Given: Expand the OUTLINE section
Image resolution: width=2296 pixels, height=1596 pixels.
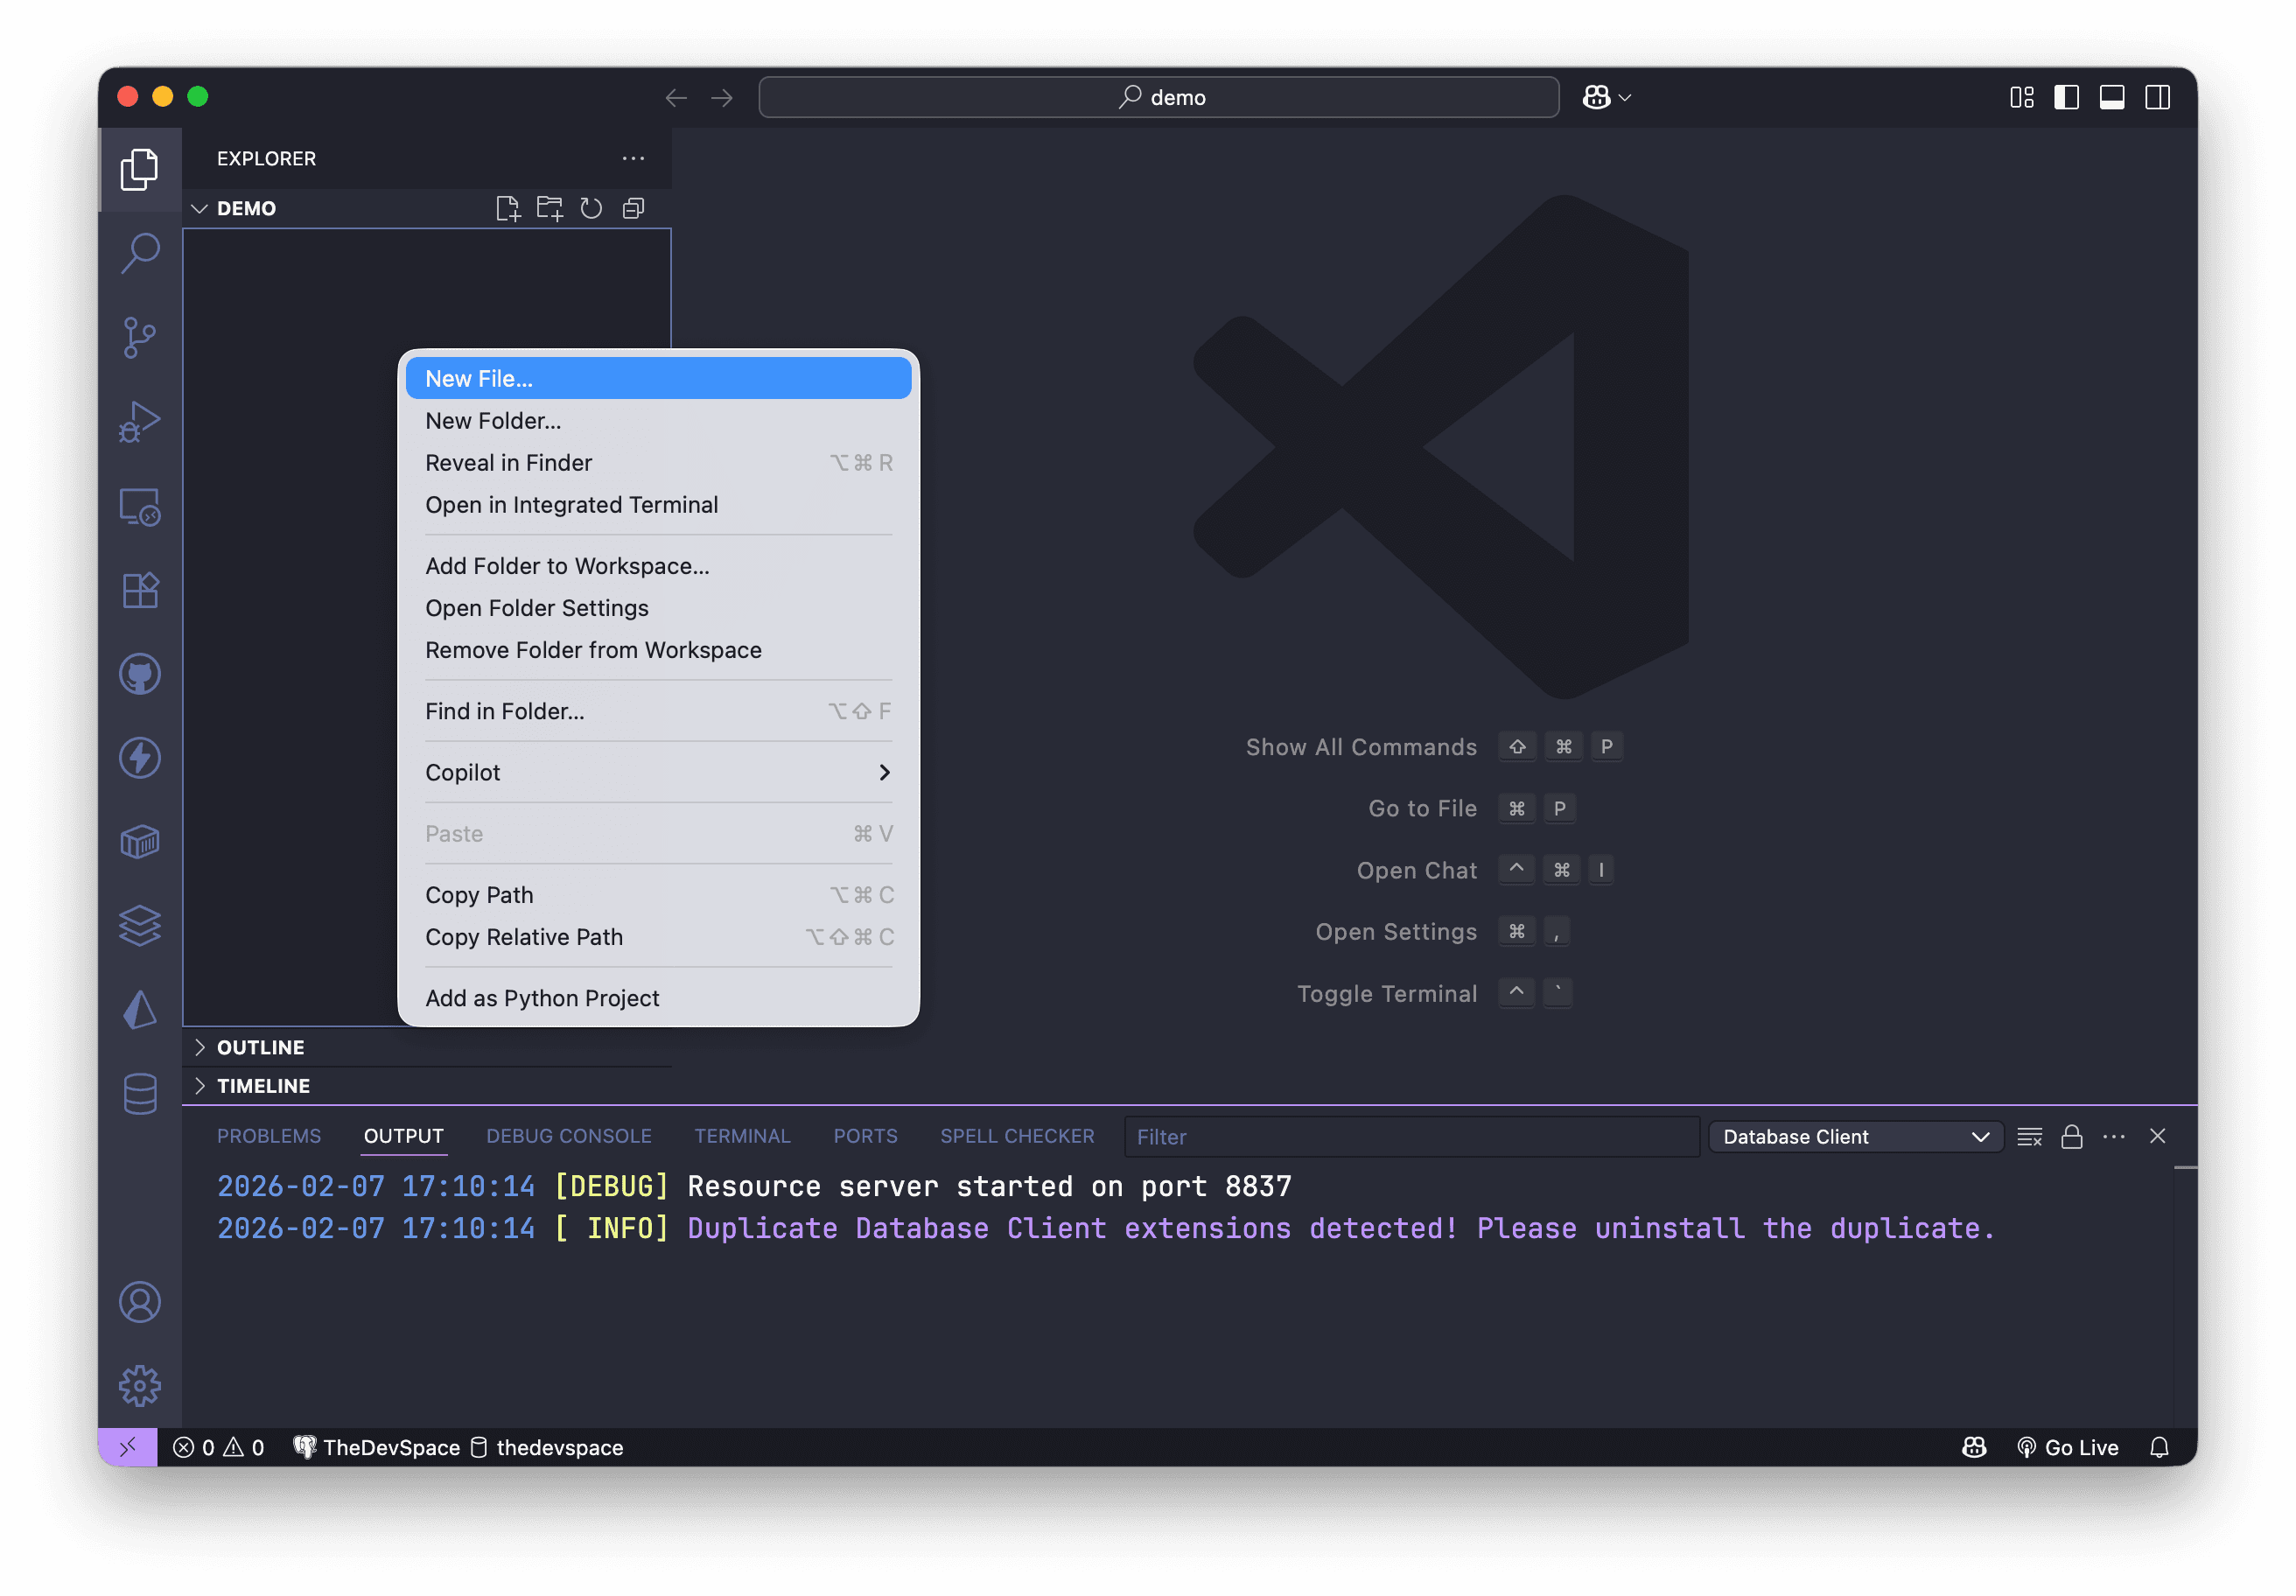Looking at the screenshot, I should 260,1047.
